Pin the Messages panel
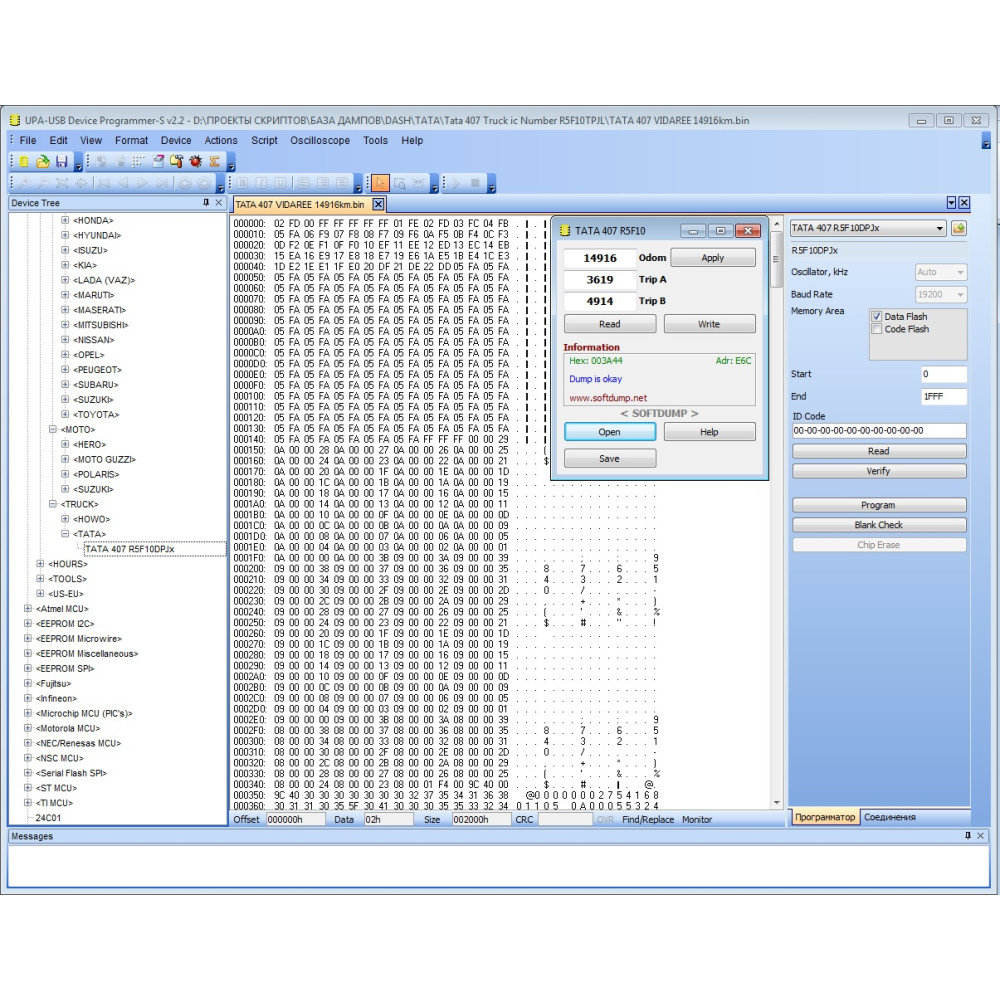The width and height of the screenshot is (1000, 1000). tap(968, 835)
